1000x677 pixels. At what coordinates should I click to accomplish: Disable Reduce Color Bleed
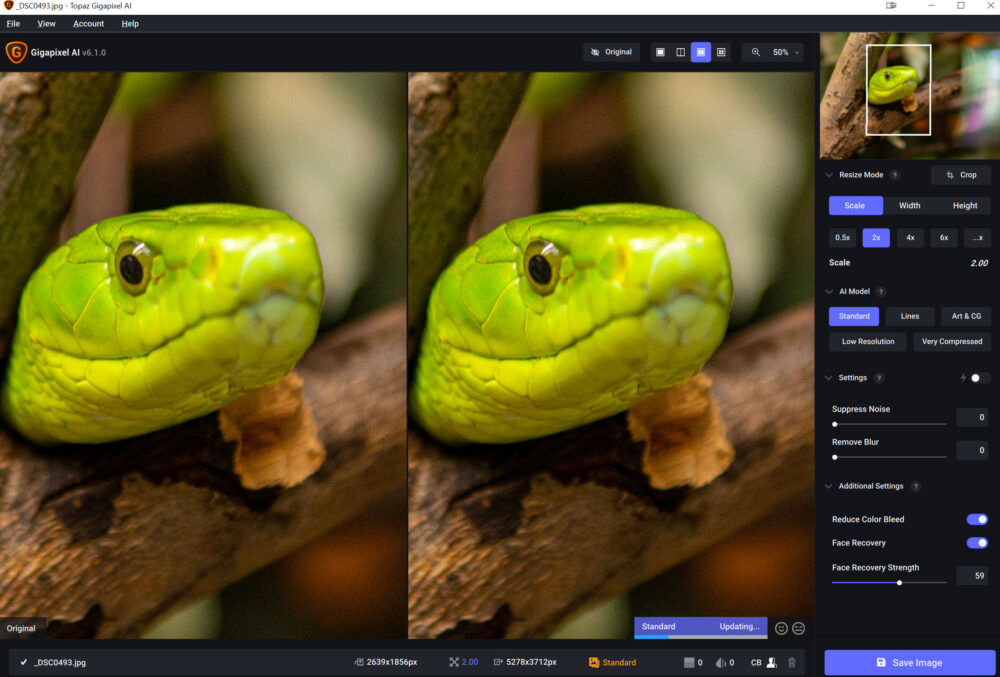pyautogui.click(x=977, y=520)
